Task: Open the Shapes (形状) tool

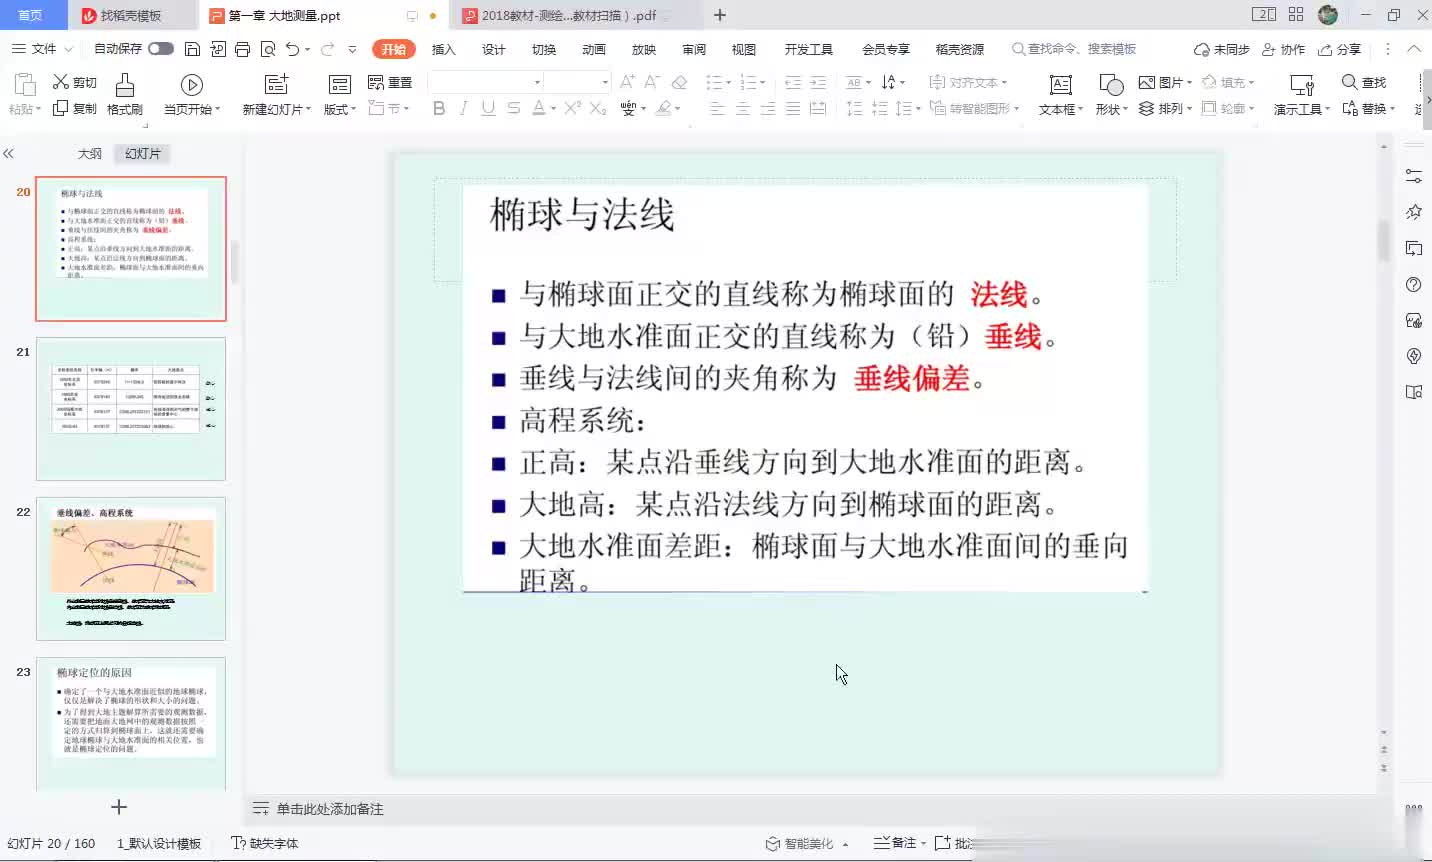Action: pos(1110,85)
